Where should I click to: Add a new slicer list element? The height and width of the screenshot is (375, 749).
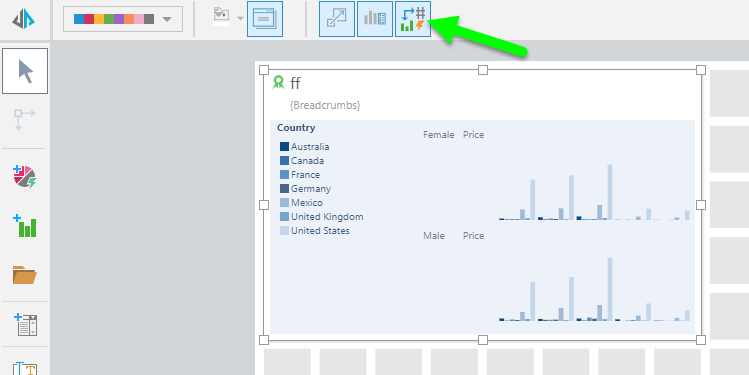(x=25, y=324)
